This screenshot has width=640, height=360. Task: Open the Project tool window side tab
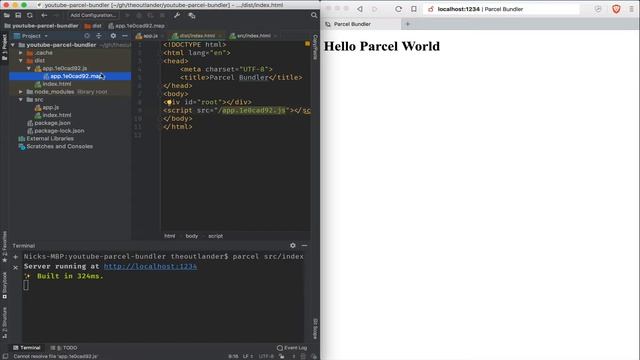(4, 47)
